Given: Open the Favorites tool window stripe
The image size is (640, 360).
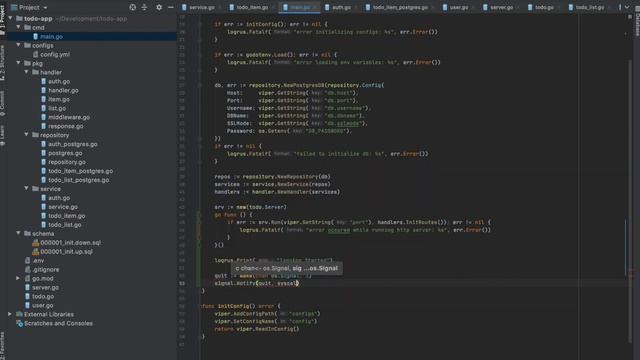Looking at the screenshot, I should tap(3, 345).
